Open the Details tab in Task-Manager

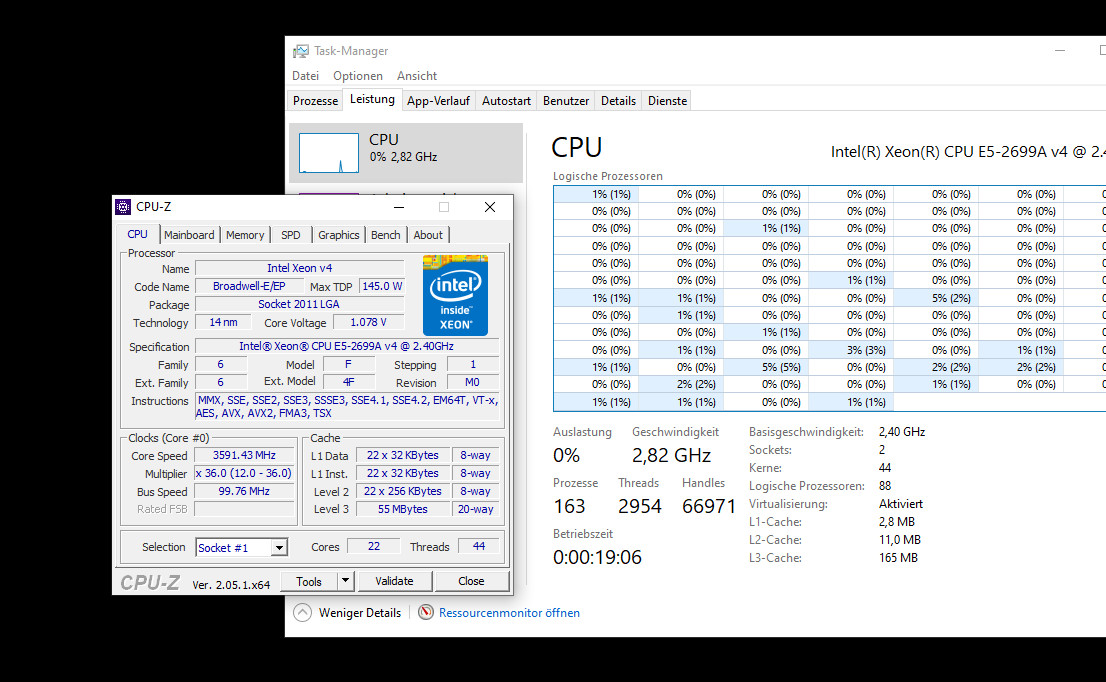618,101
